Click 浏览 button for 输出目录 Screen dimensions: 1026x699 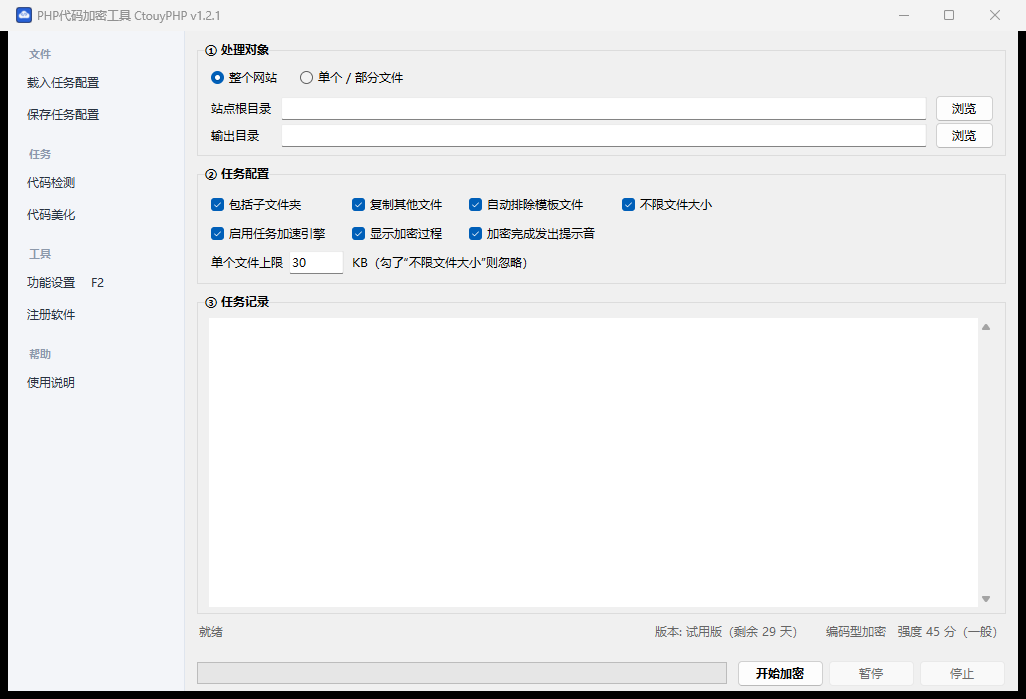(964, 135)
